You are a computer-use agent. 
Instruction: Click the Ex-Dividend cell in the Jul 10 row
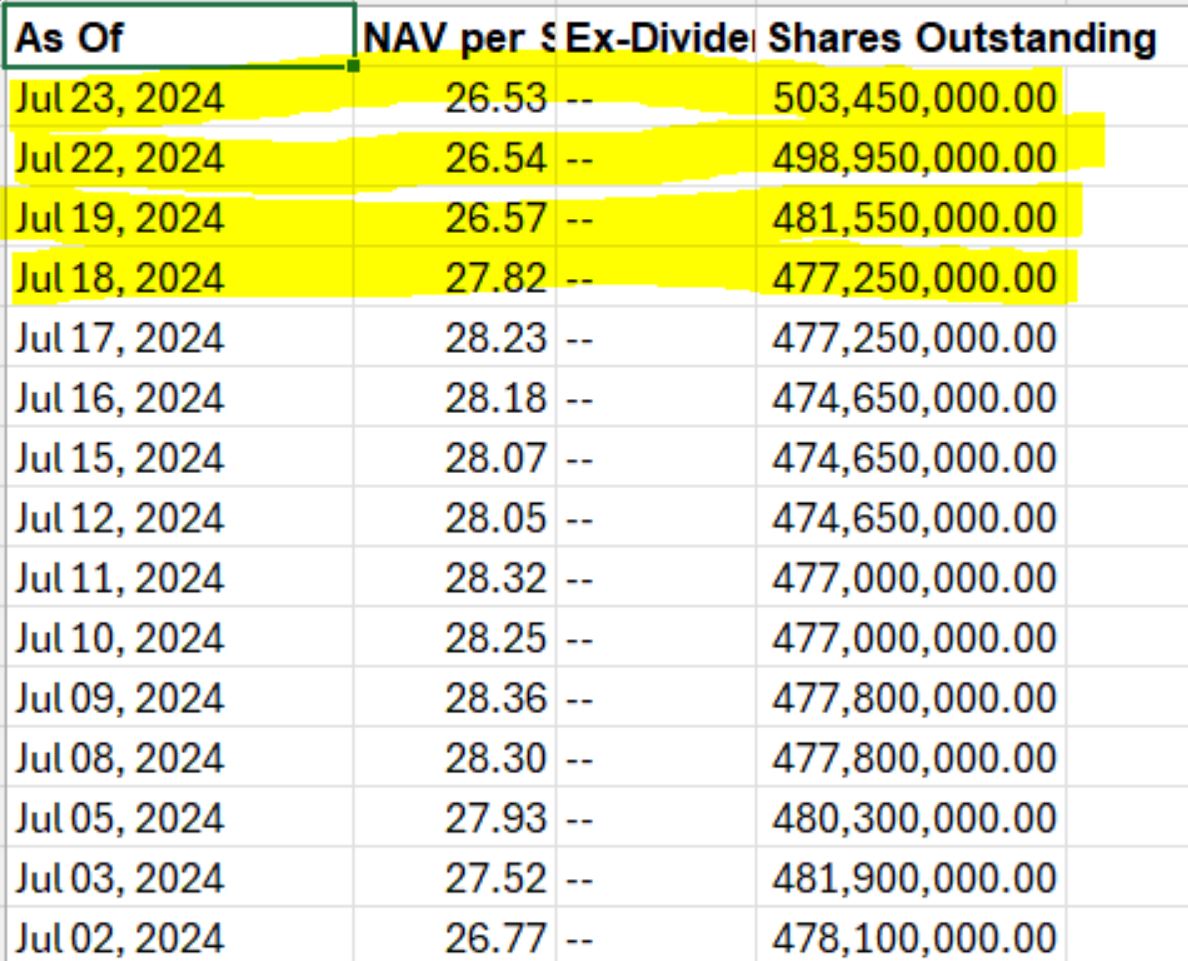(x=656, y=638)
